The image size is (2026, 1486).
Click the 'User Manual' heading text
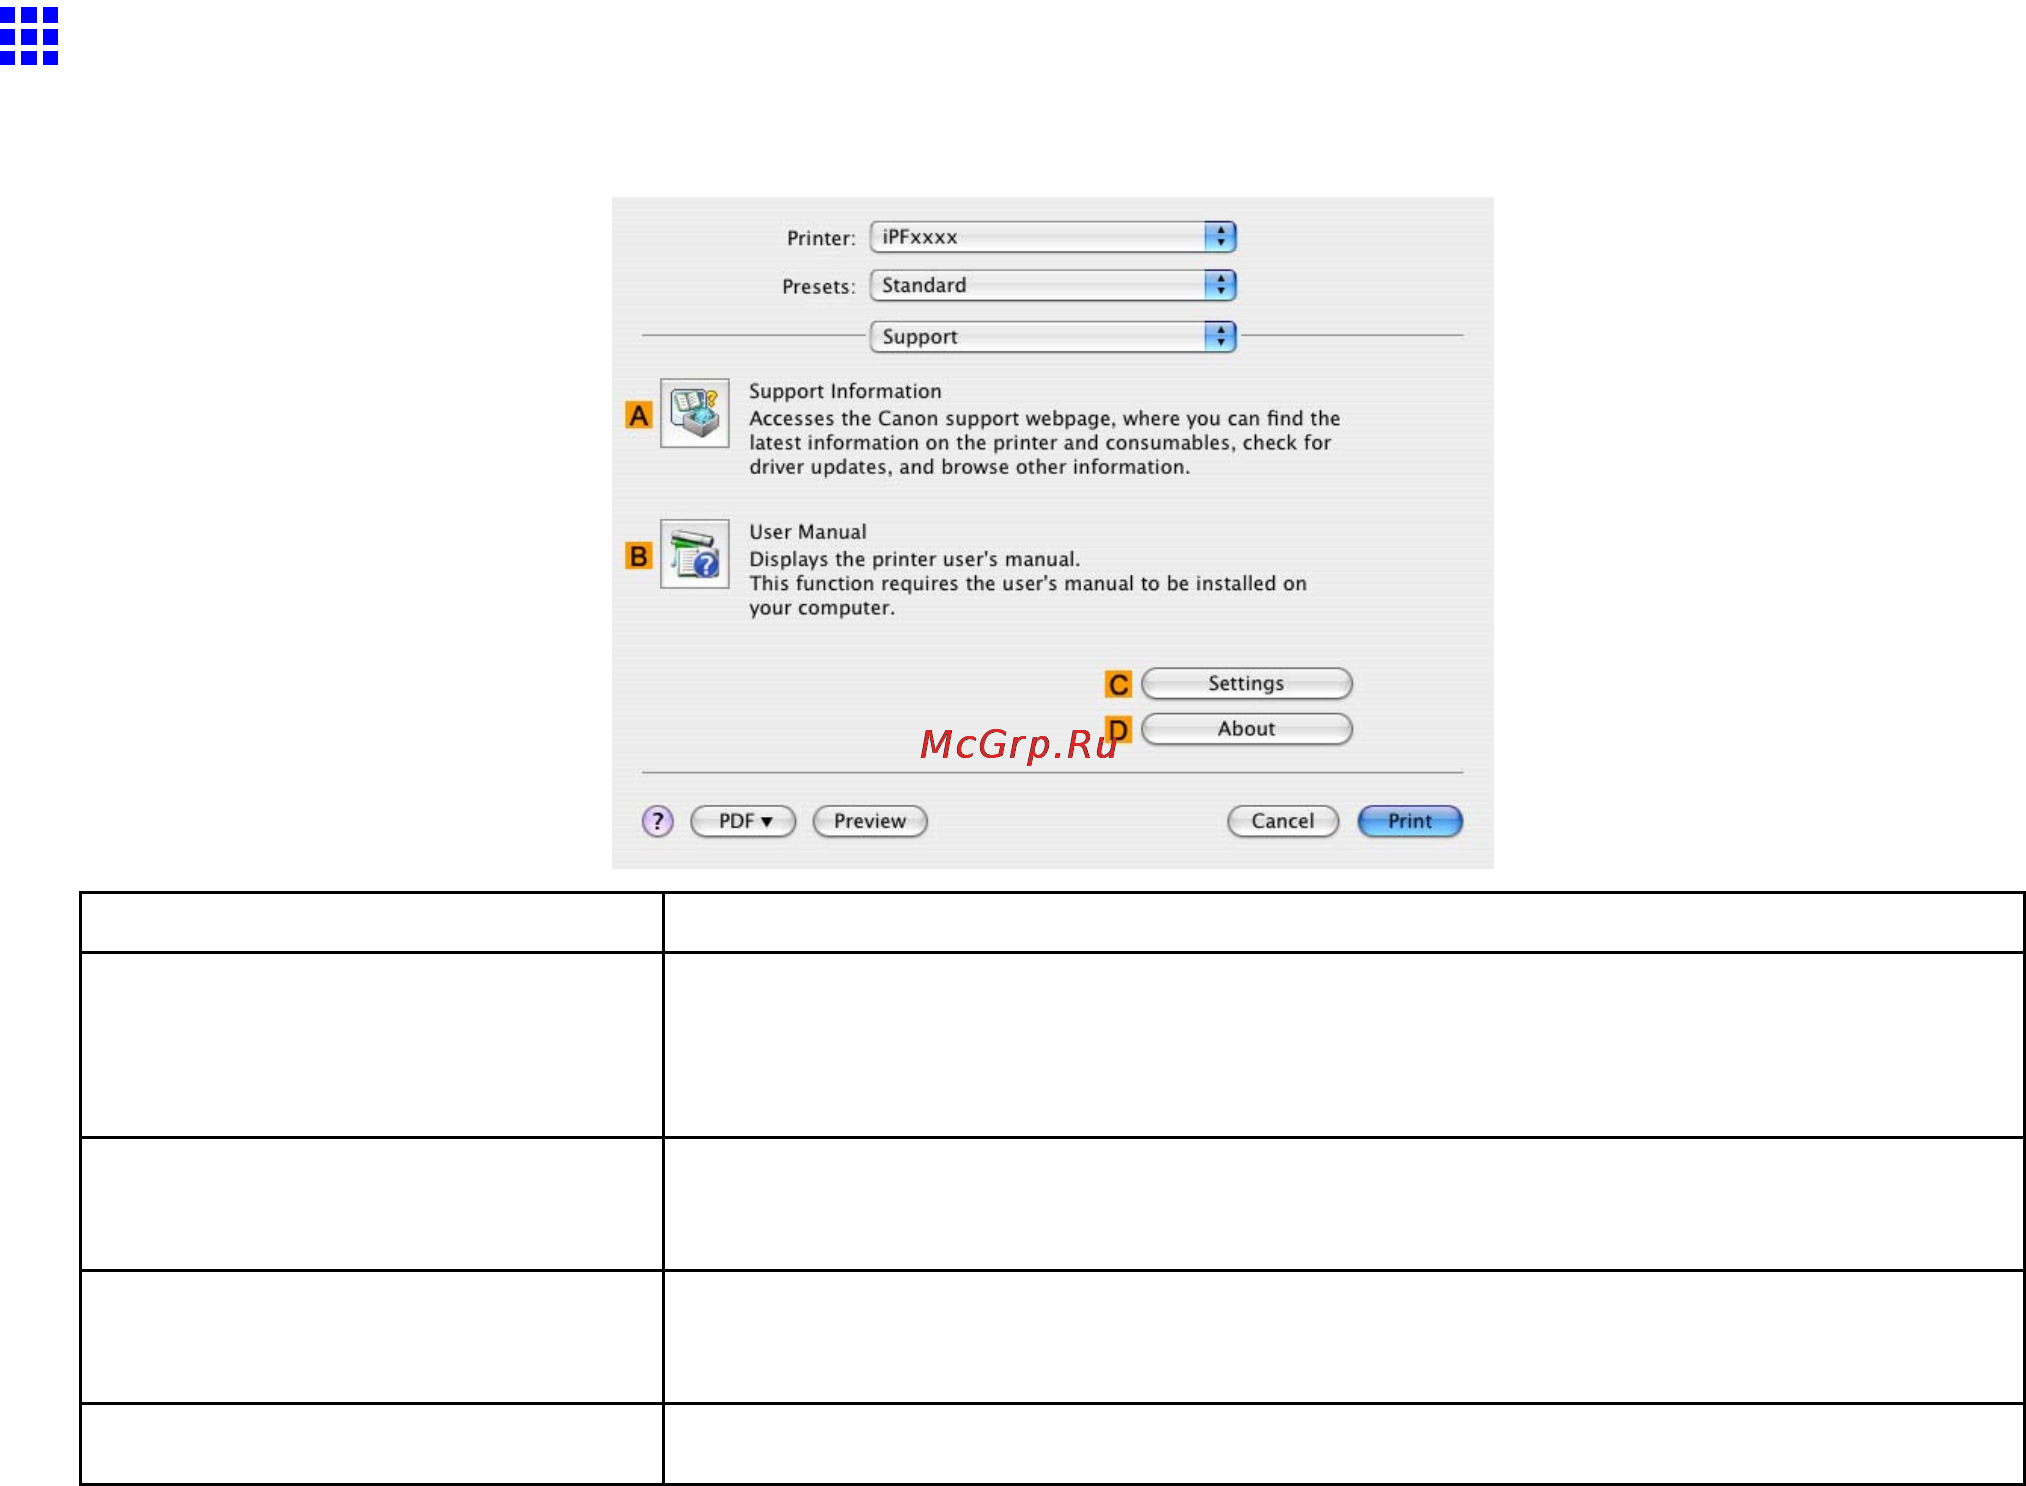point(808,532)
